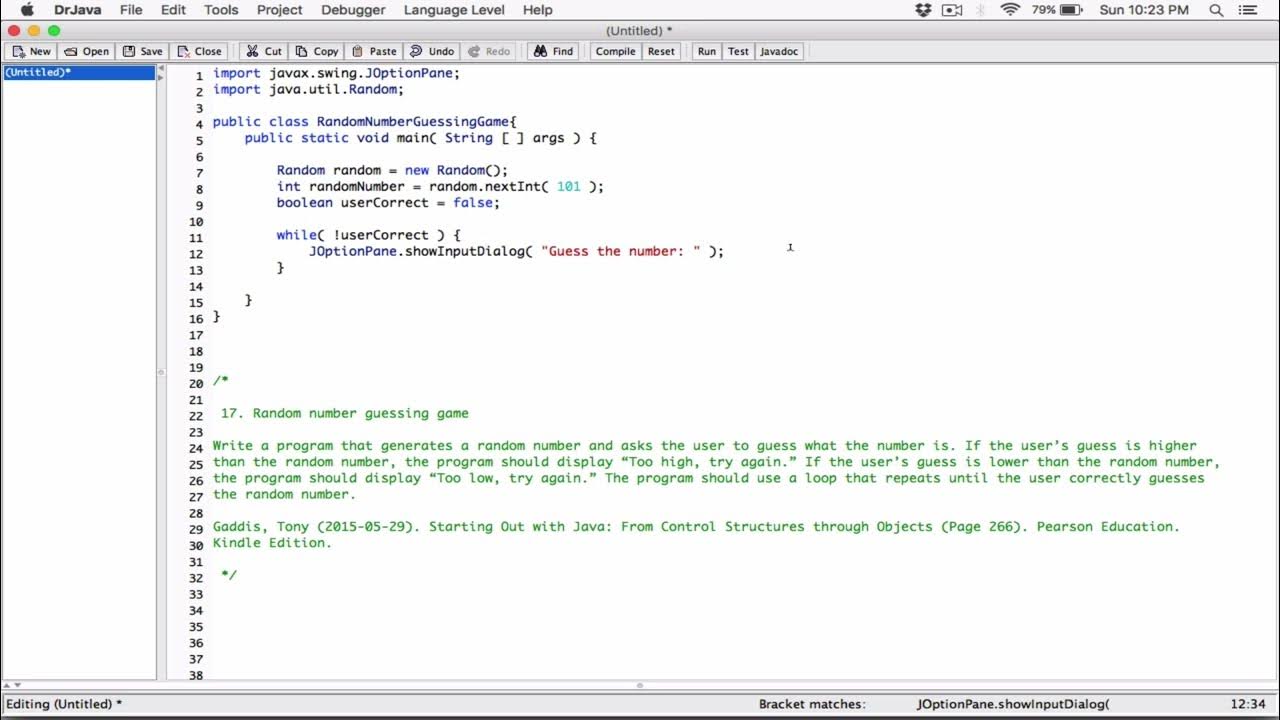1280x720 pixels.
Task: Paste from clipboard using the Paste button
Action: [x=373, y=51]
